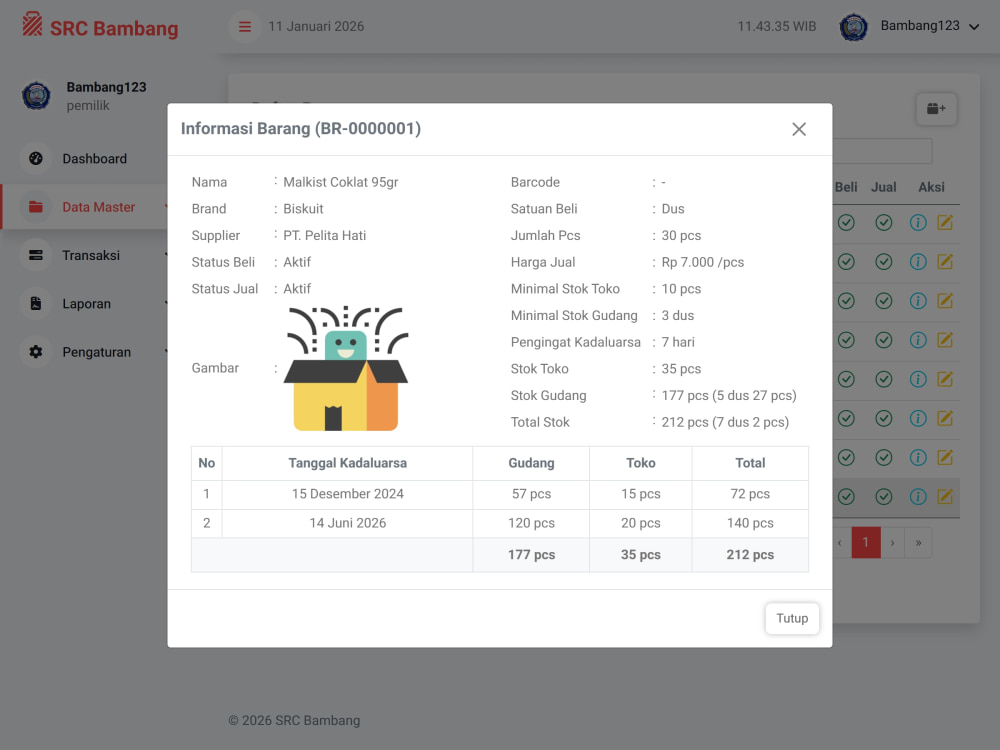Click the SRC Bambang logo

coord(100,27)
